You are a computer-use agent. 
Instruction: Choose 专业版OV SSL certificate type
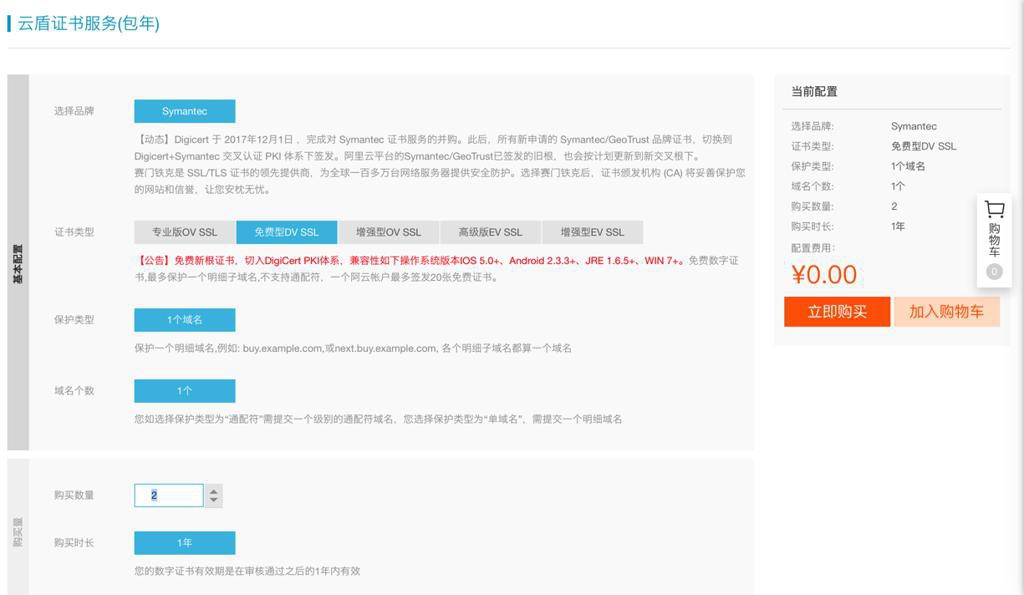tap(185, 232)
